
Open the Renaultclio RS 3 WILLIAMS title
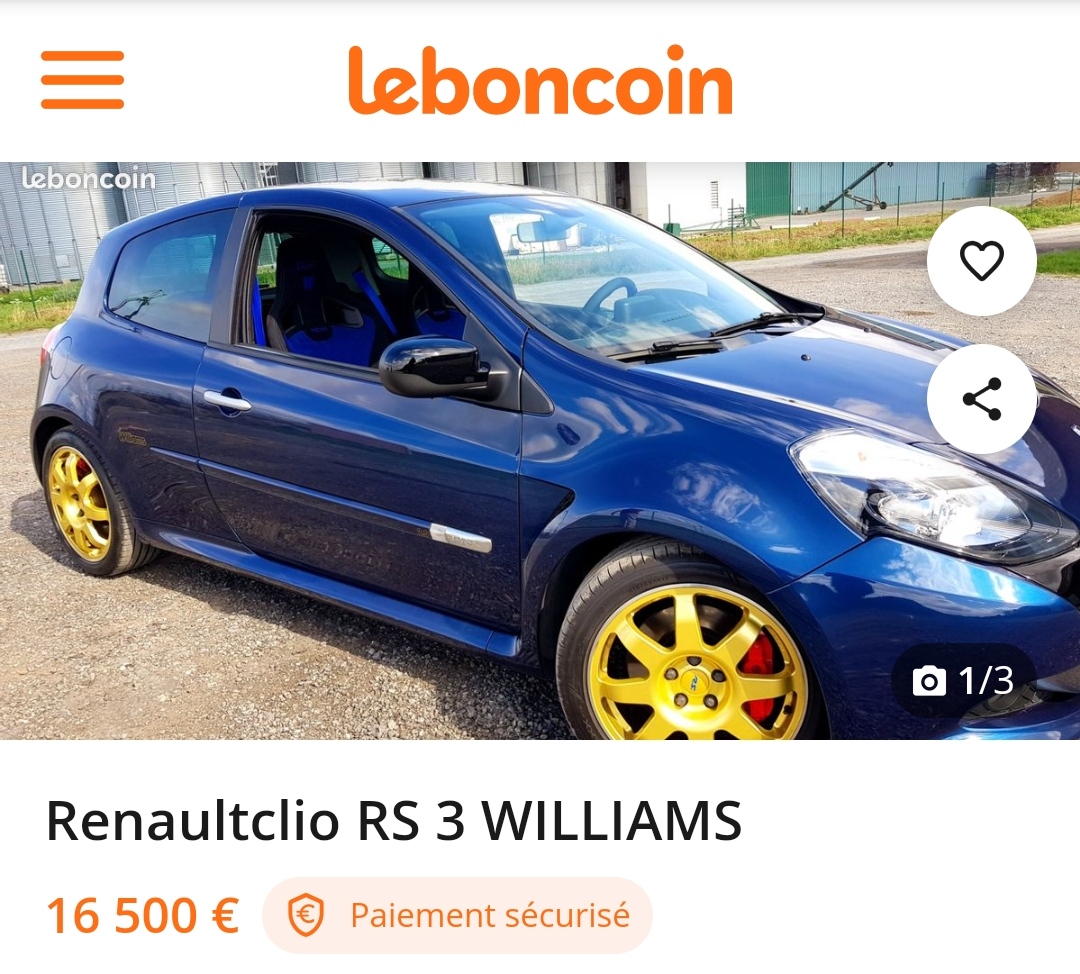[x=394, y=820]
